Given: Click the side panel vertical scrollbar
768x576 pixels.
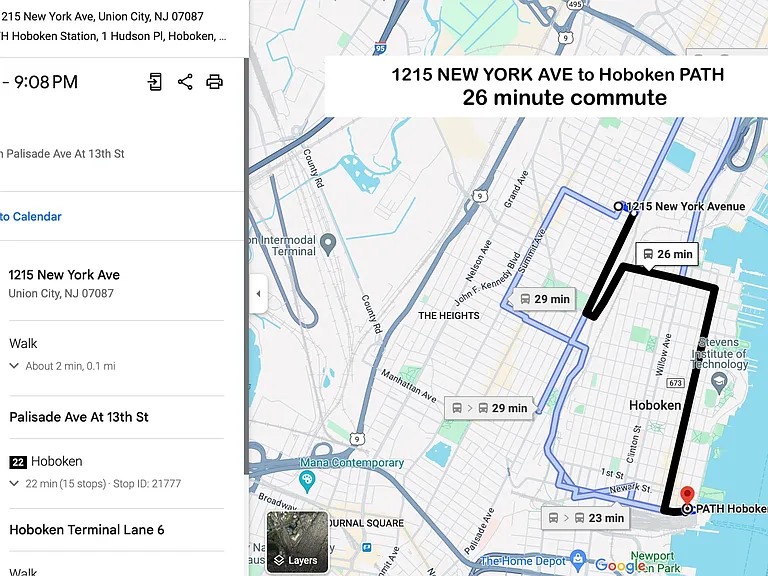Looking at the screenshot, I should [246, 264].
